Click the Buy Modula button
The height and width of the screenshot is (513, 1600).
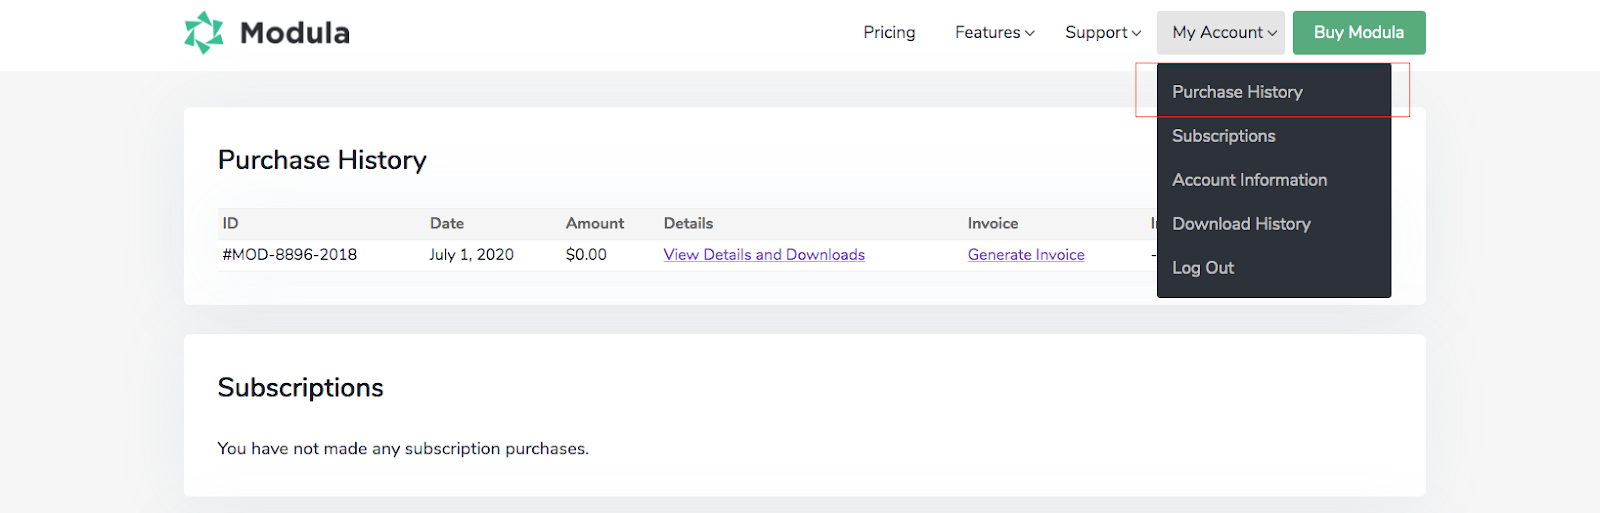click(1359, 32)
